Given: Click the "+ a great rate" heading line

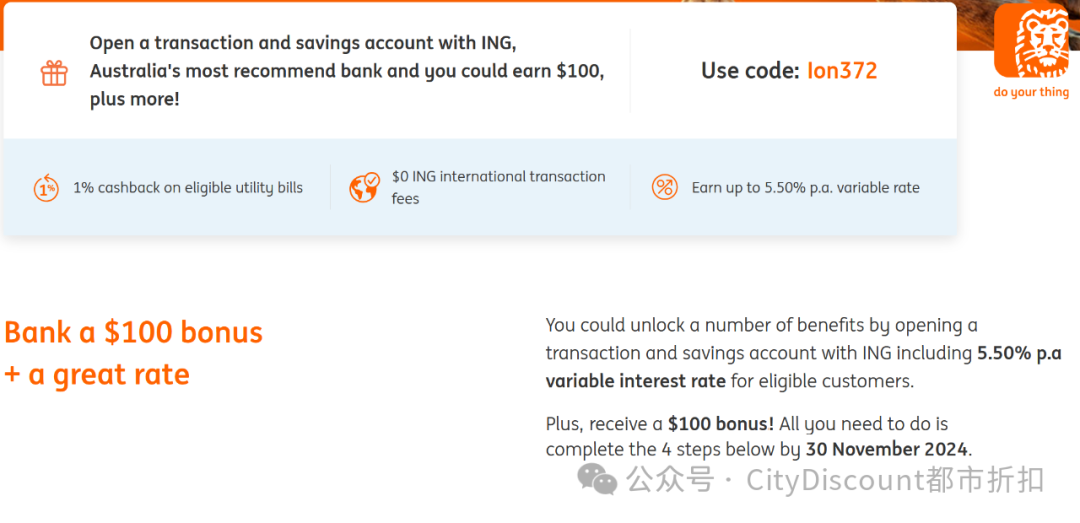Looking at the screenshot, I should (97, 375).
